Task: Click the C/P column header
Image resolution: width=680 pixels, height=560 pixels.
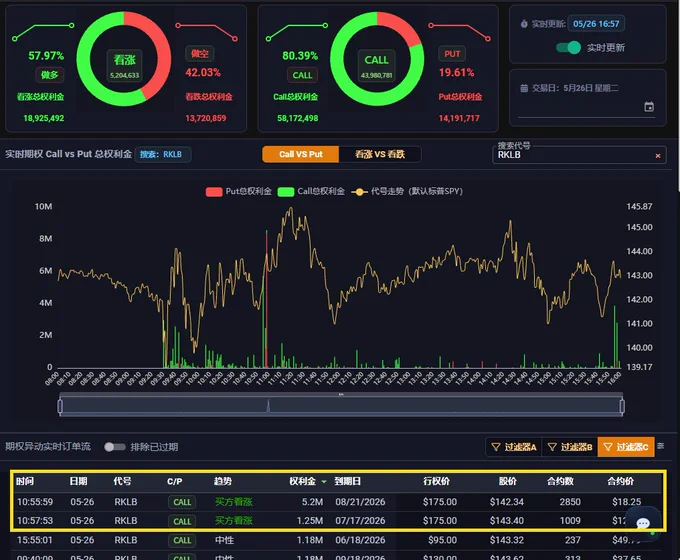Action: click(174, 481)
